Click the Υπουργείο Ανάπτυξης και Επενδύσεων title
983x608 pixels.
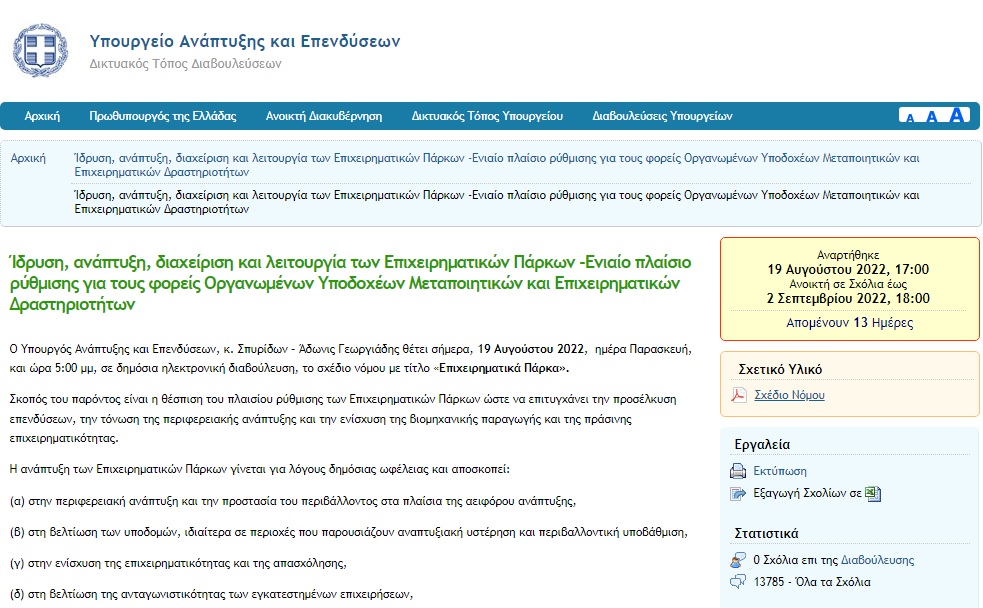244,41
